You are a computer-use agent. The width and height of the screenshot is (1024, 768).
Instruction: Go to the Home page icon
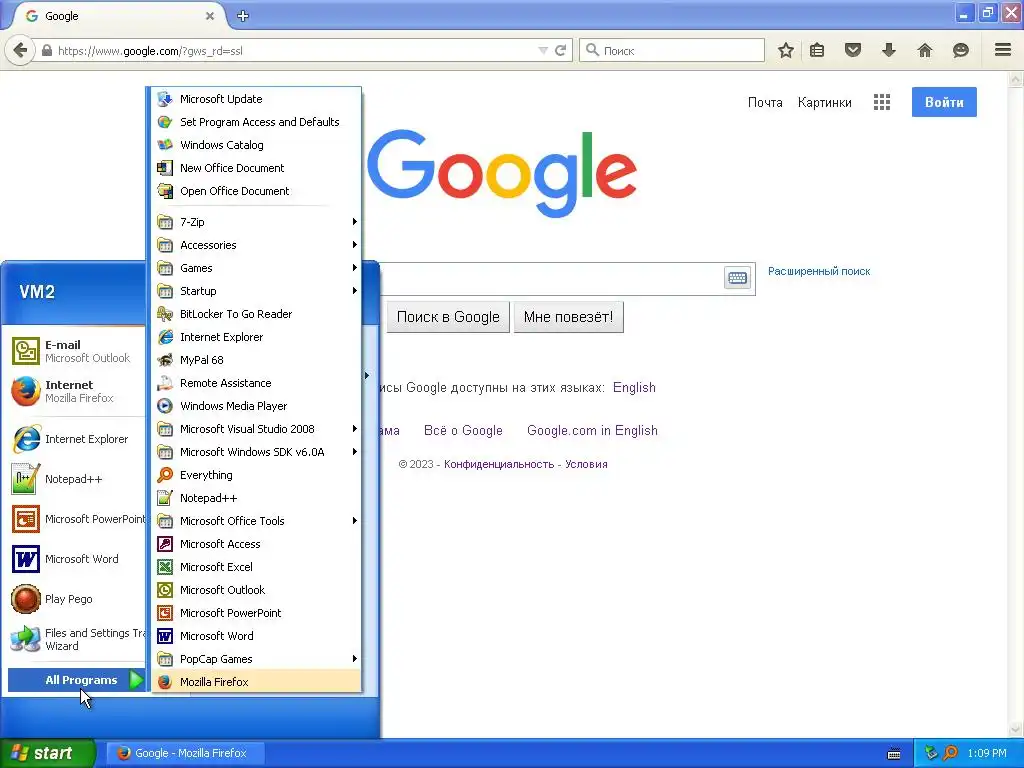point(925,50)
